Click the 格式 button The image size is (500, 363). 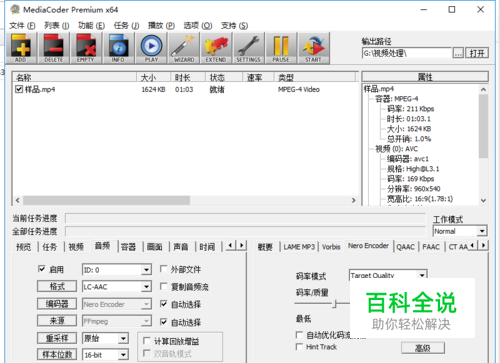point(57,286)
